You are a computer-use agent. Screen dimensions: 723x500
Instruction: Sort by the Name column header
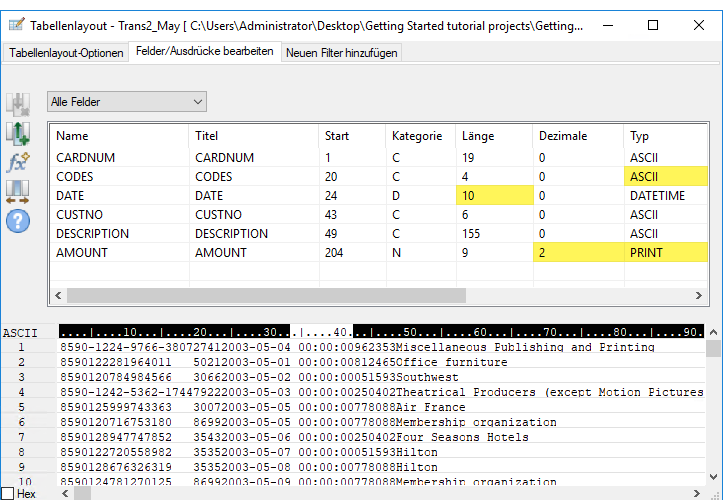[73, 136]
